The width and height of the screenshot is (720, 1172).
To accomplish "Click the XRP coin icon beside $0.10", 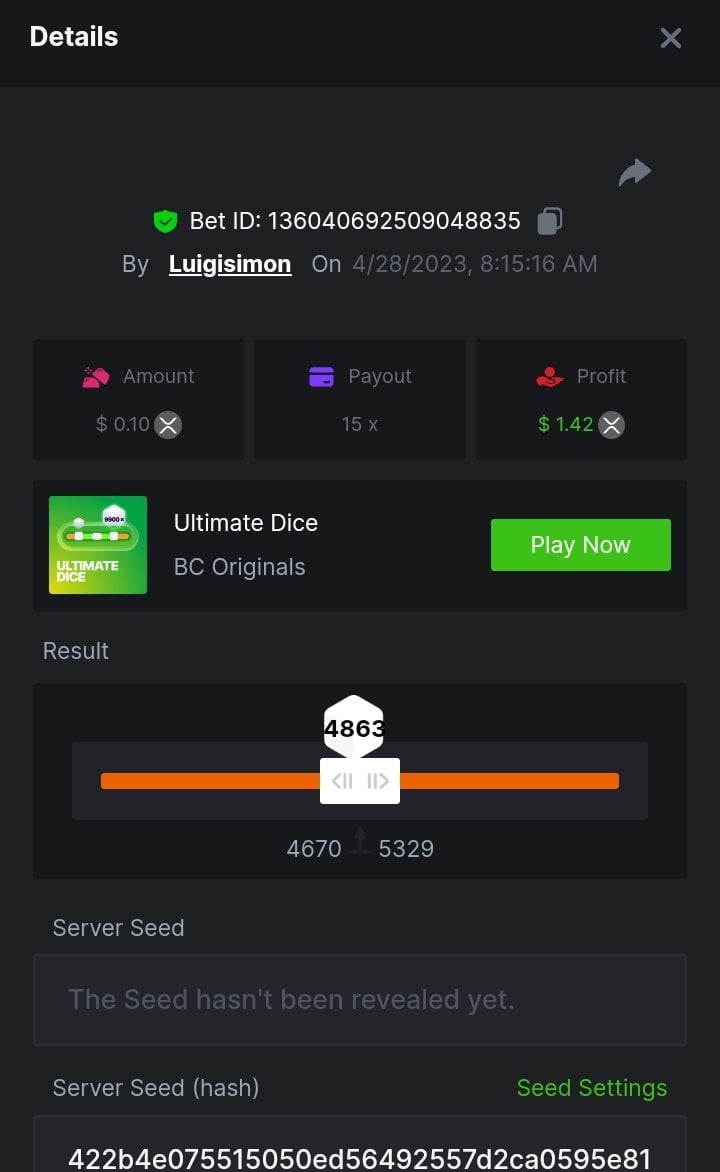I will tap(168, 425).
